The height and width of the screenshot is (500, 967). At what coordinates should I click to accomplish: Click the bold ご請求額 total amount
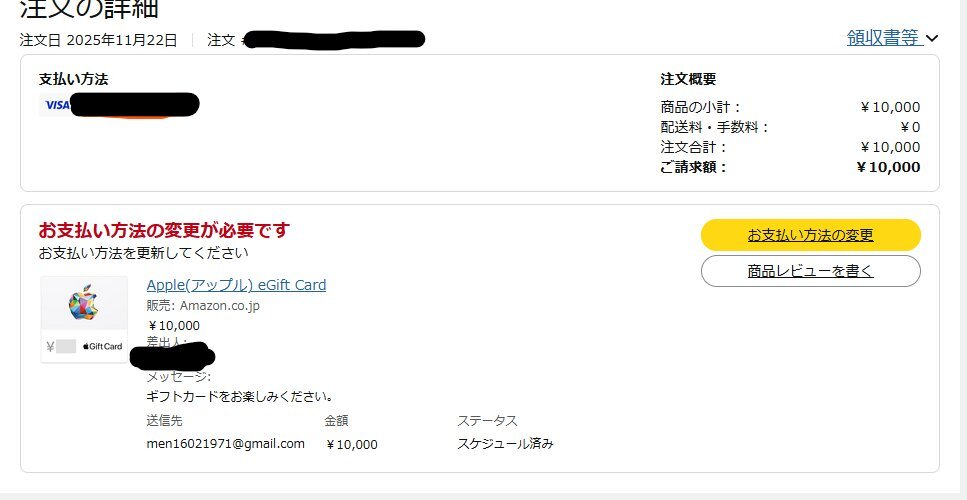tap(888, 167)
